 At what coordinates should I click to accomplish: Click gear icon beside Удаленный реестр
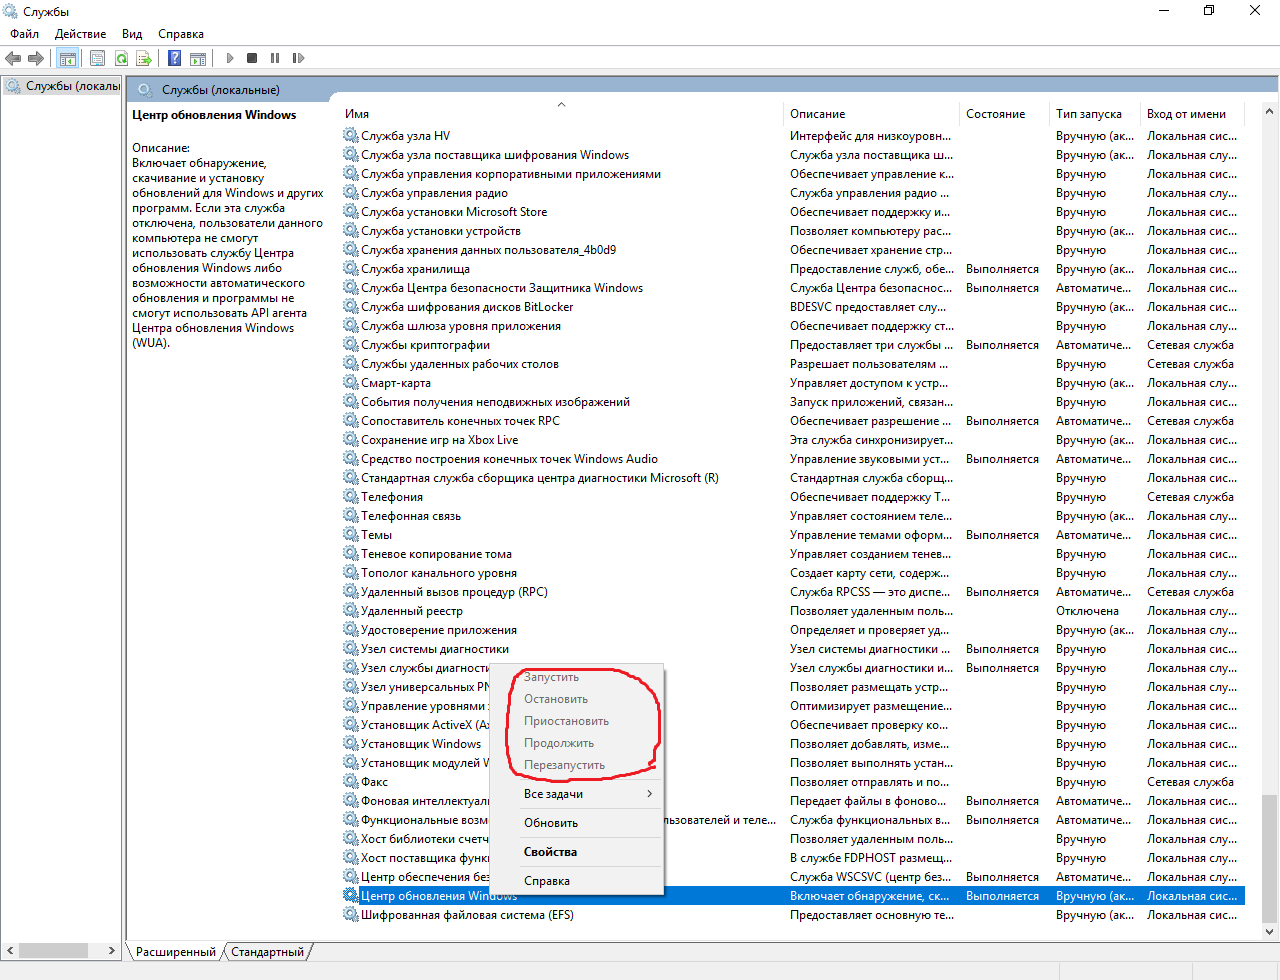(351, 610)
